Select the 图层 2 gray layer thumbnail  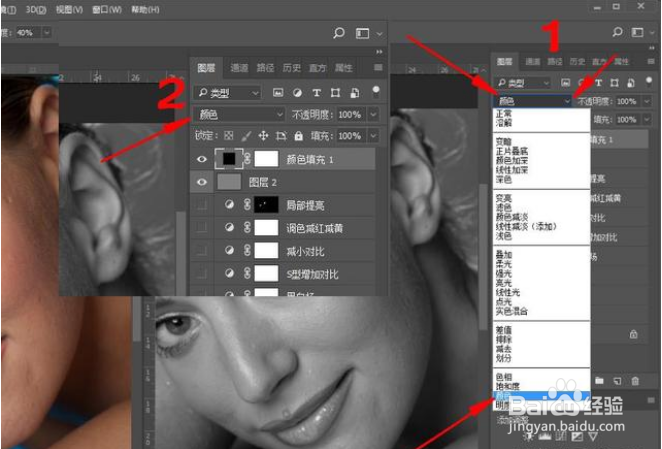[x=229, y=182]
